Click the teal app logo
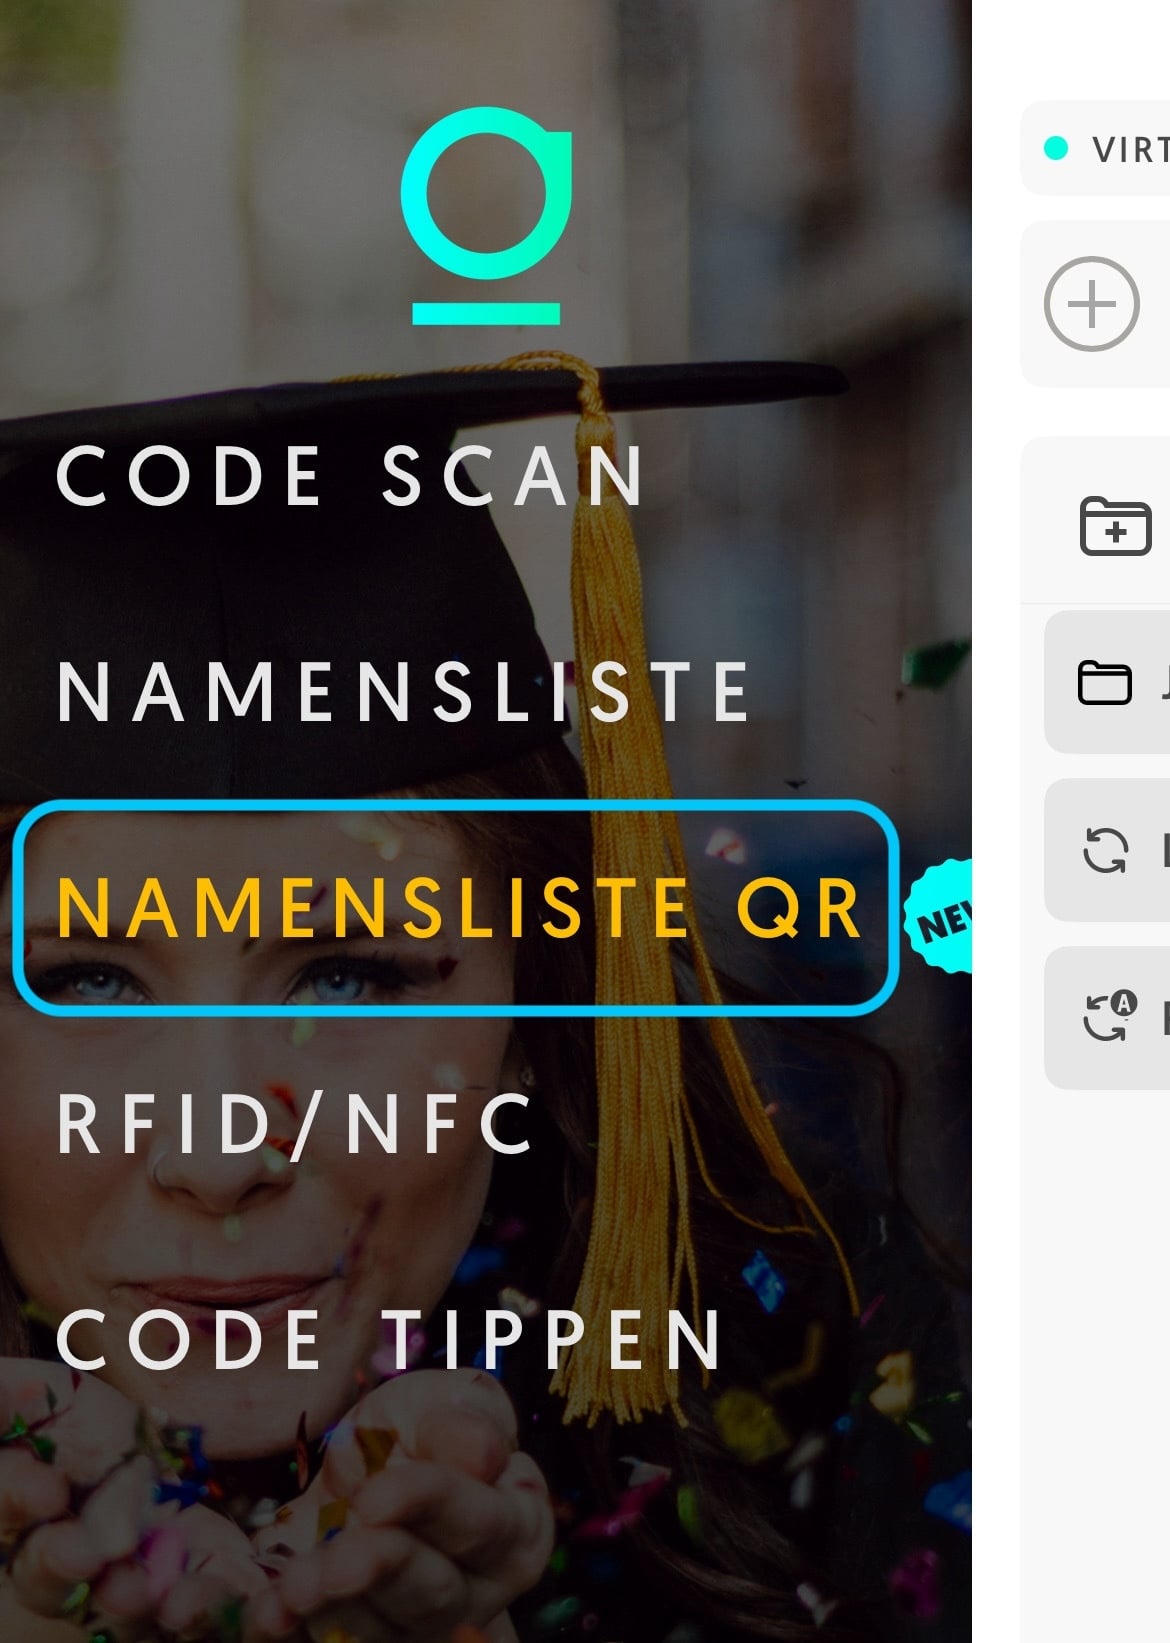1170x1643 pixels. tap(486, 216)
